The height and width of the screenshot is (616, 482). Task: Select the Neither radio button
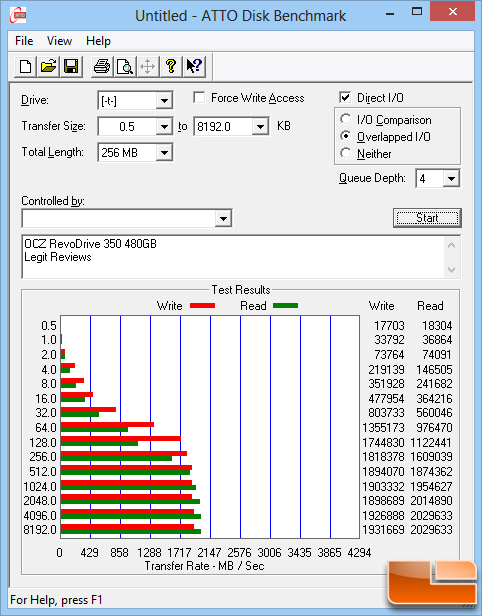point(346,153)
